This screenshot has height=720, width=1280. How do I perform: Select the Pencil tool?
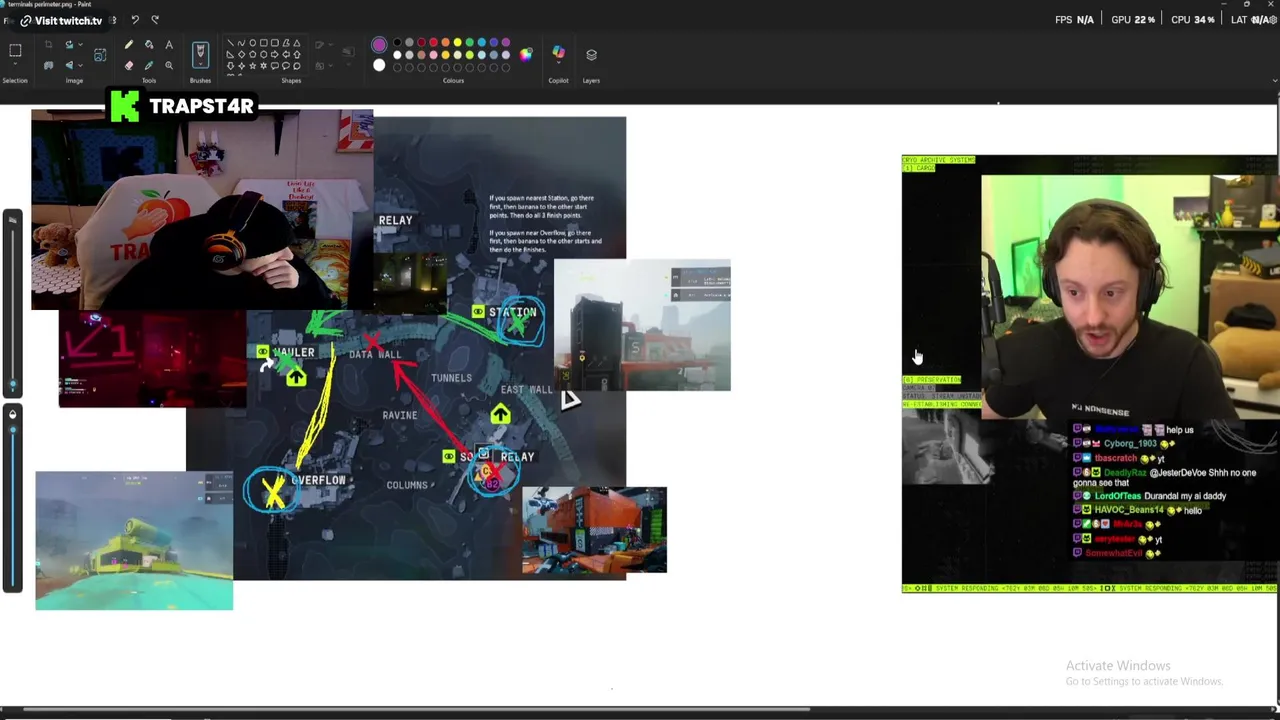129,44
